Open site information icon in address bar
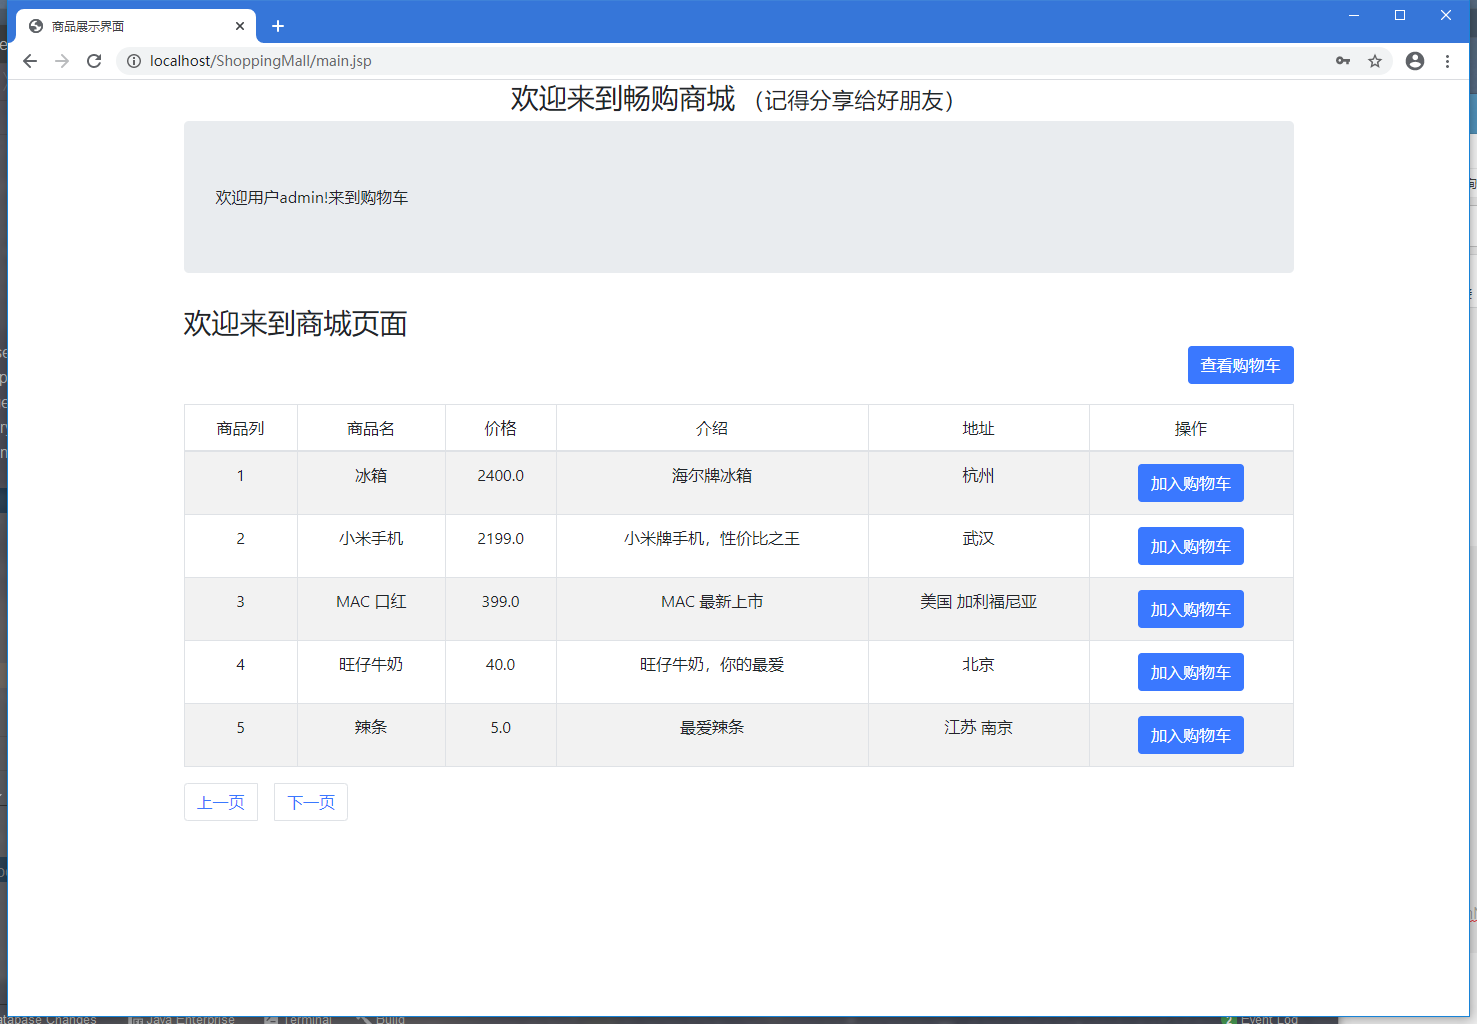1477x1024 pixels. point(134,61)
